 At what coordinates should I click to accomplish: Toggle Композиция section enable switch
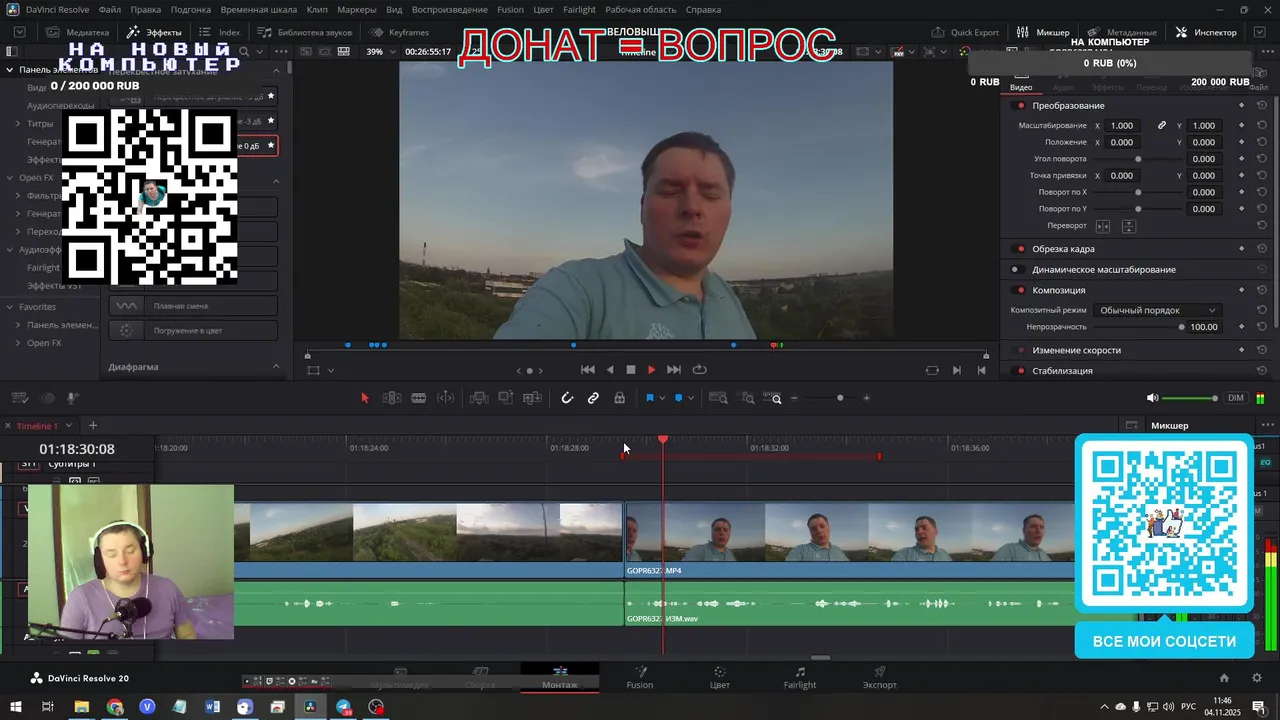(1020, 290)
